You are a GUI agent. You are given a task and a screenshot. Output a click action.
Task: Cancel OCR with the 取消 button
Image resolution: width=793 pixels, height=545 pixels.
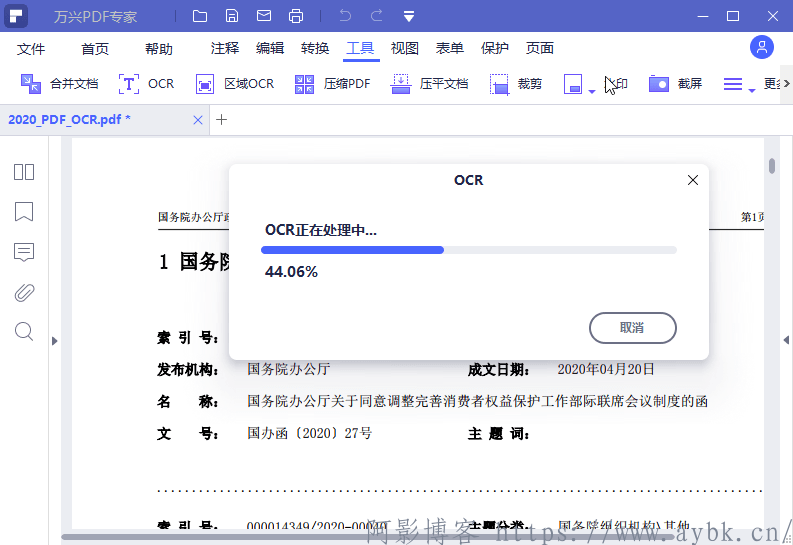(633, 328)
